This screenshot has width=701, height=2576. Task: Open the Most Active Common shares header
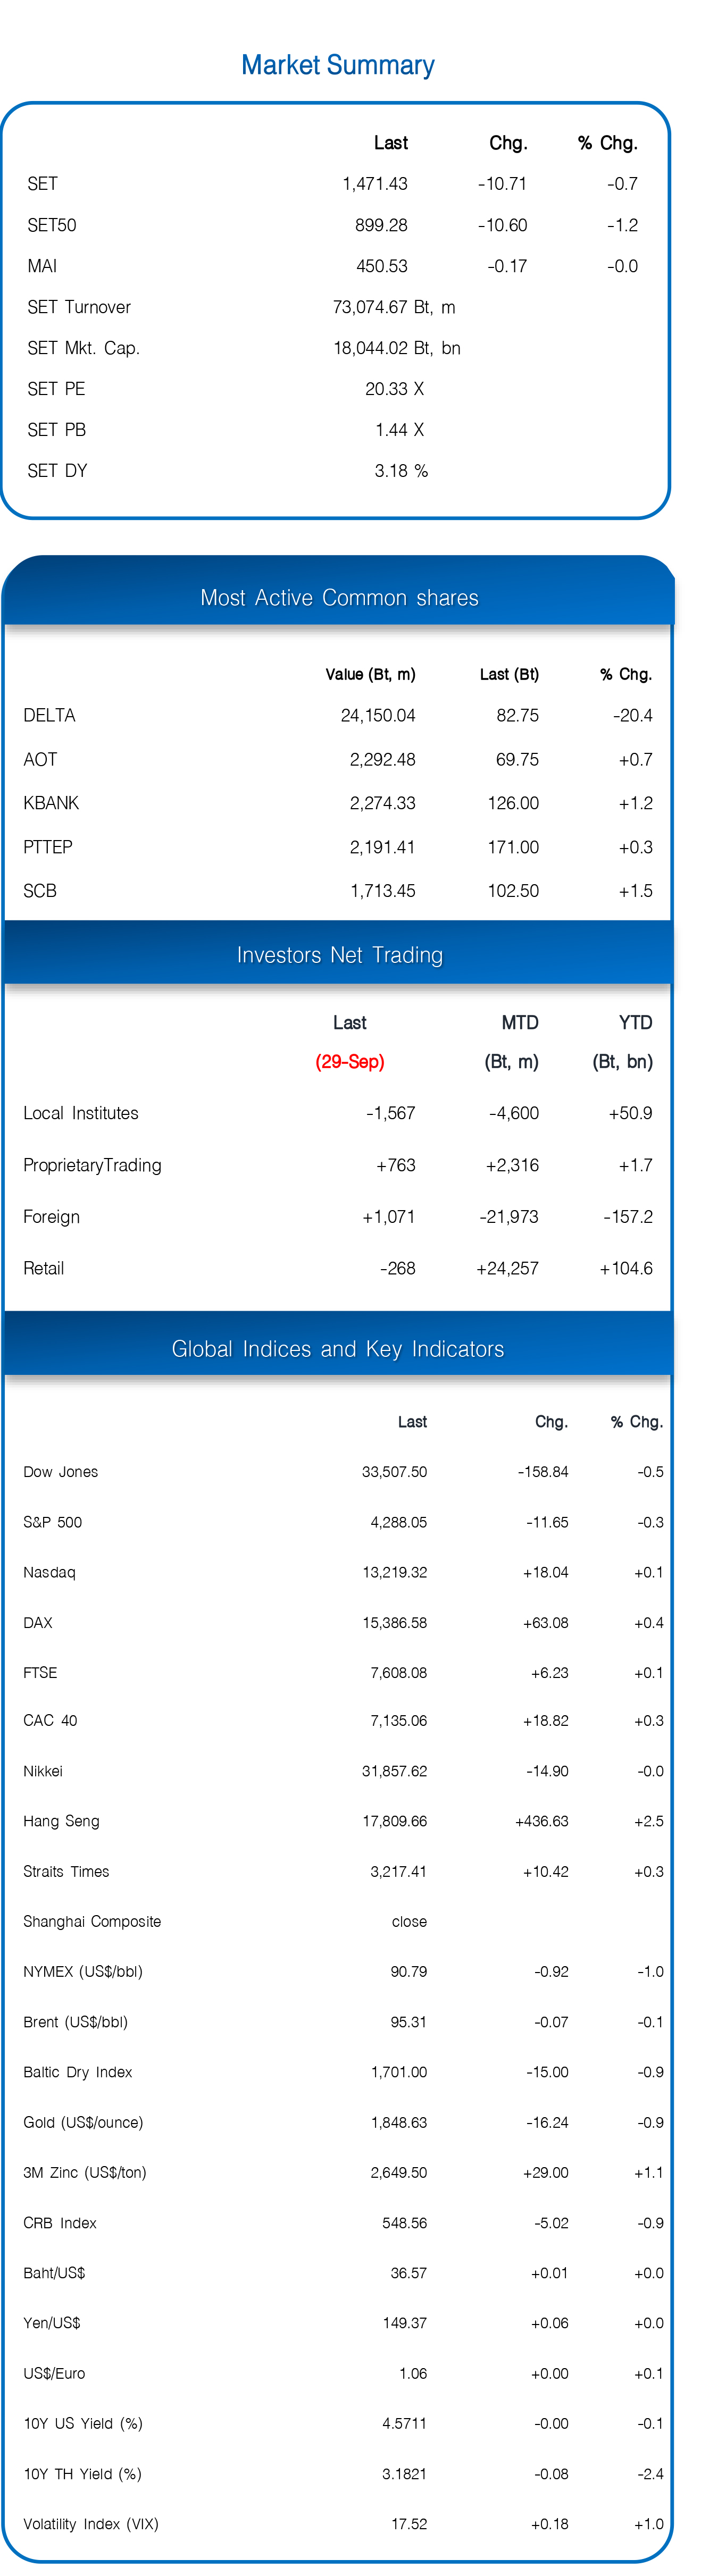[x=339, y=597]
